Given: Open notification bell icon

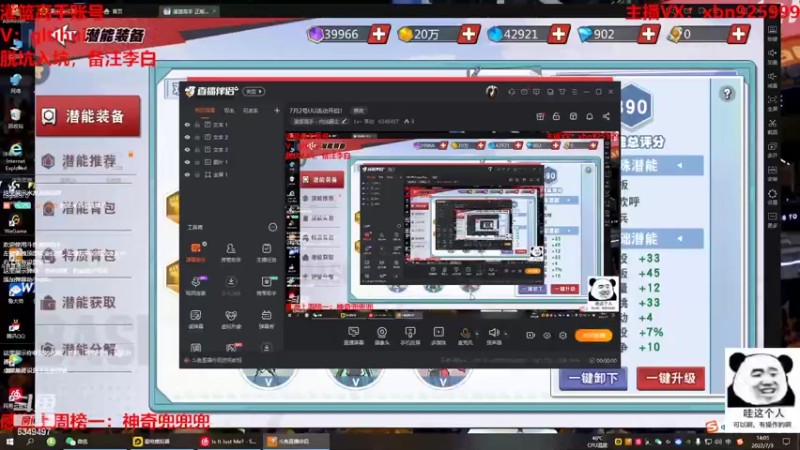Looking at the screenshot, I should 589,116.
